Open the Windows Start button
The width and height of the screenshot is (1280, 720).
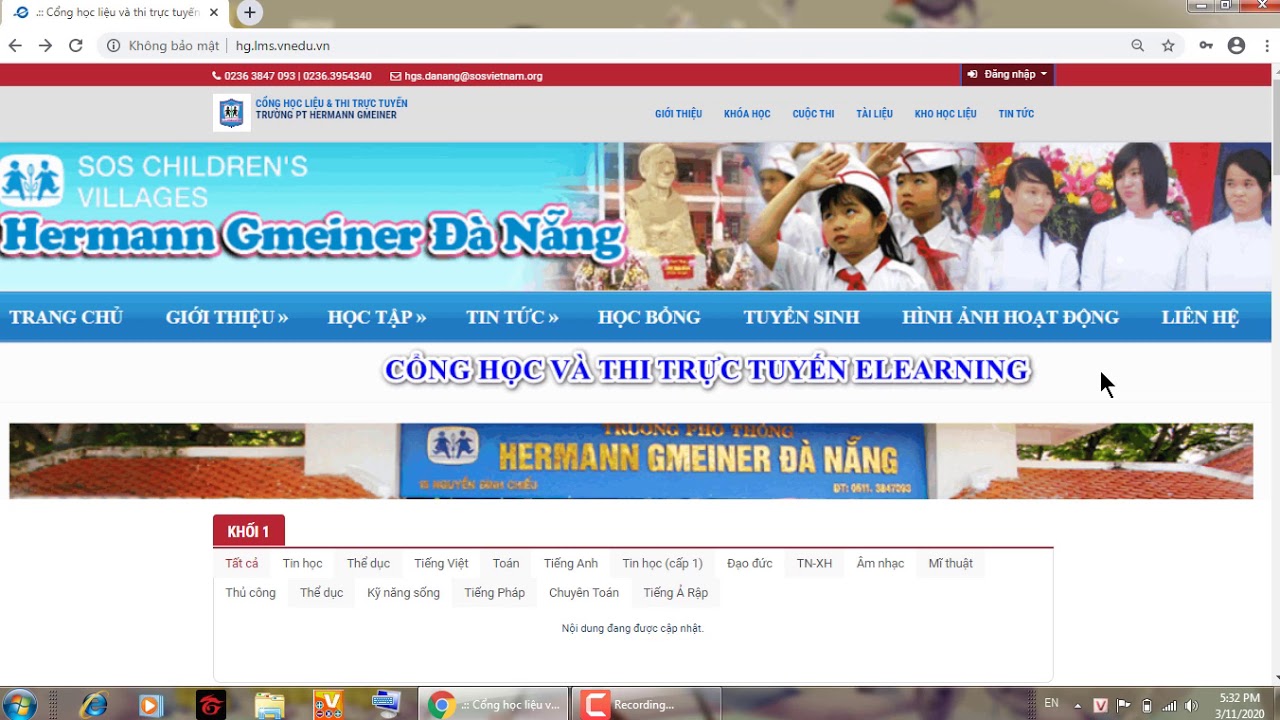tap(19, 704)
